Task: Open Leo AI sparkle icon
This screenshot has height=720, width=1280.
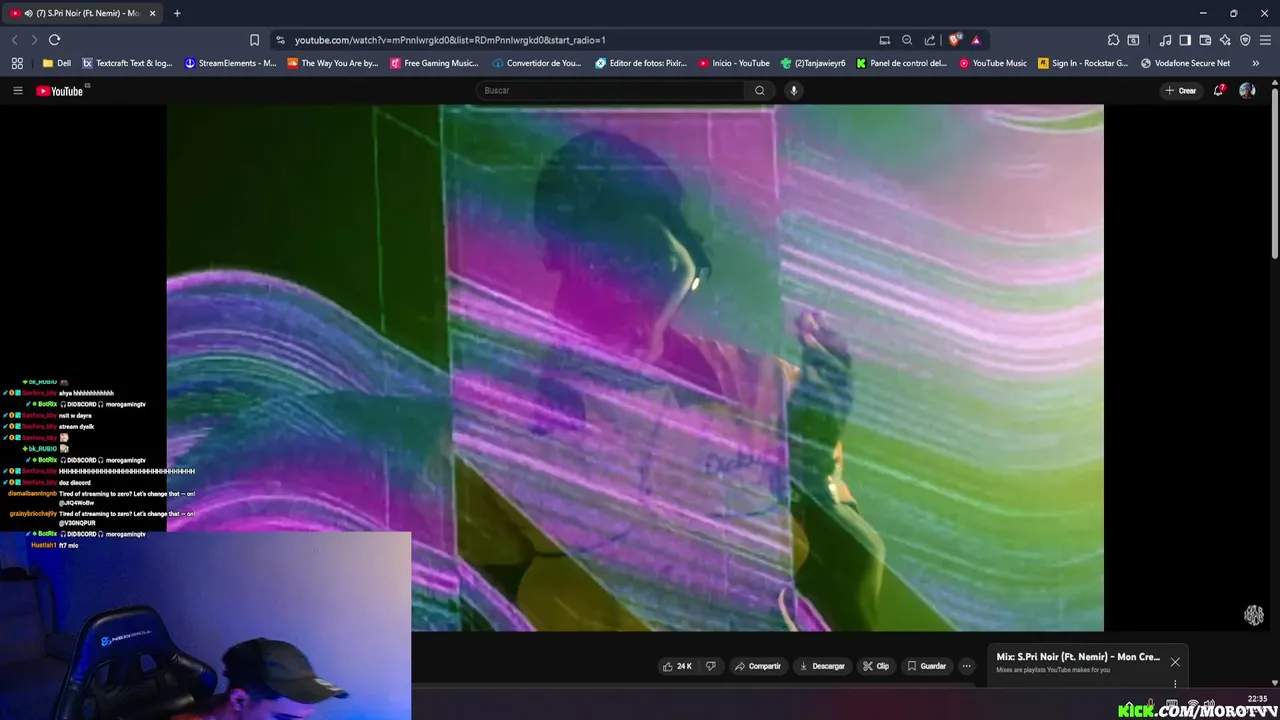Action: 1225,40
